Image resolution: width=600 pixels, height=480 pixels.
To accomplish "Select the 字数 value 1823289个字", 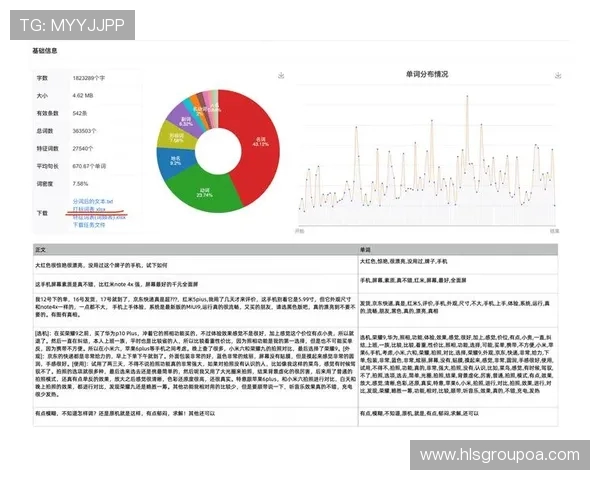I will tap(88, 78).
